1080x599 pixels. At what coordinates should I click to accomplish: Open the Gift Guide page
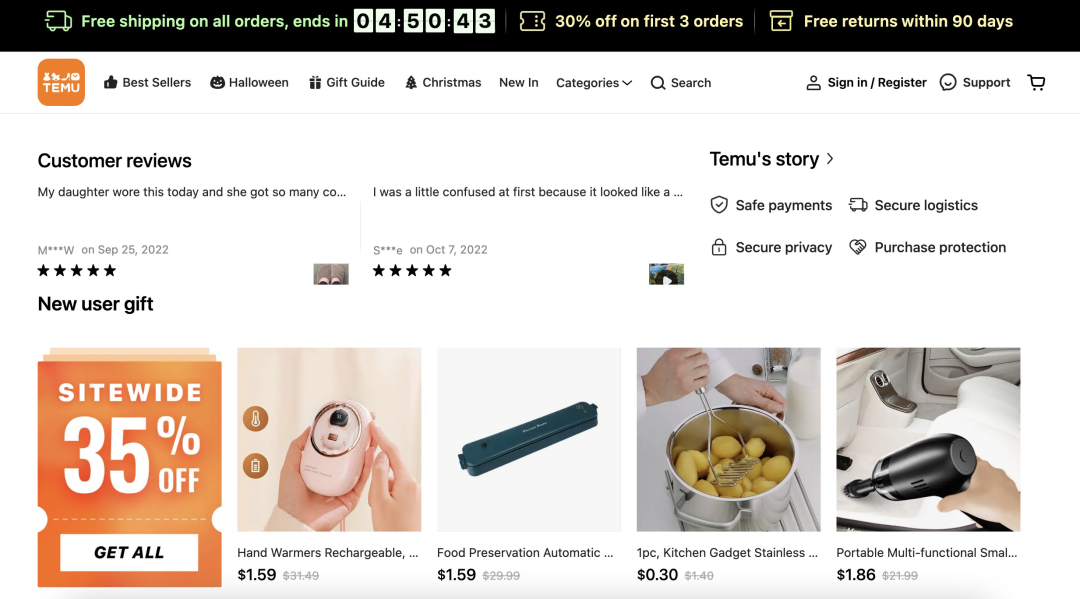[x=346, y=82]
